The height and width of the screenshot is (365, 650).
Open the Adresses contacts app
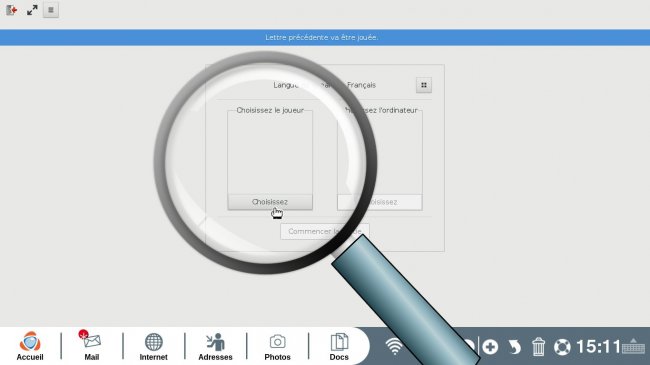pos(215,346)
